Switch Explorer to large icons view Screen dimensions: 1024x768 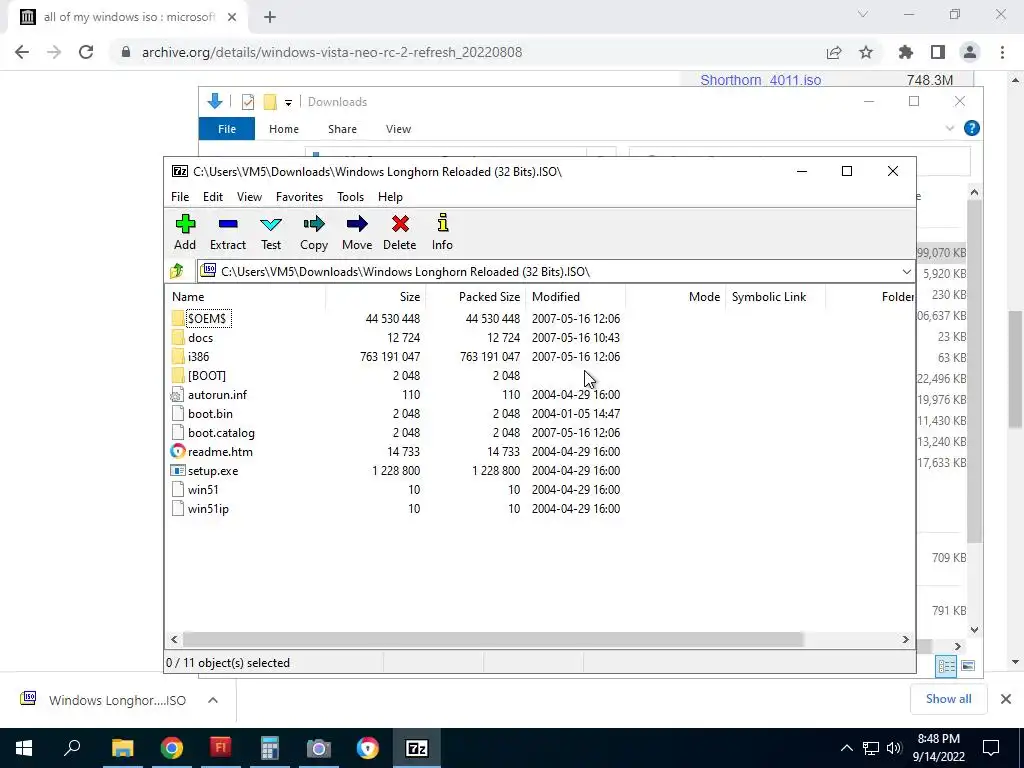coord(968,665)
